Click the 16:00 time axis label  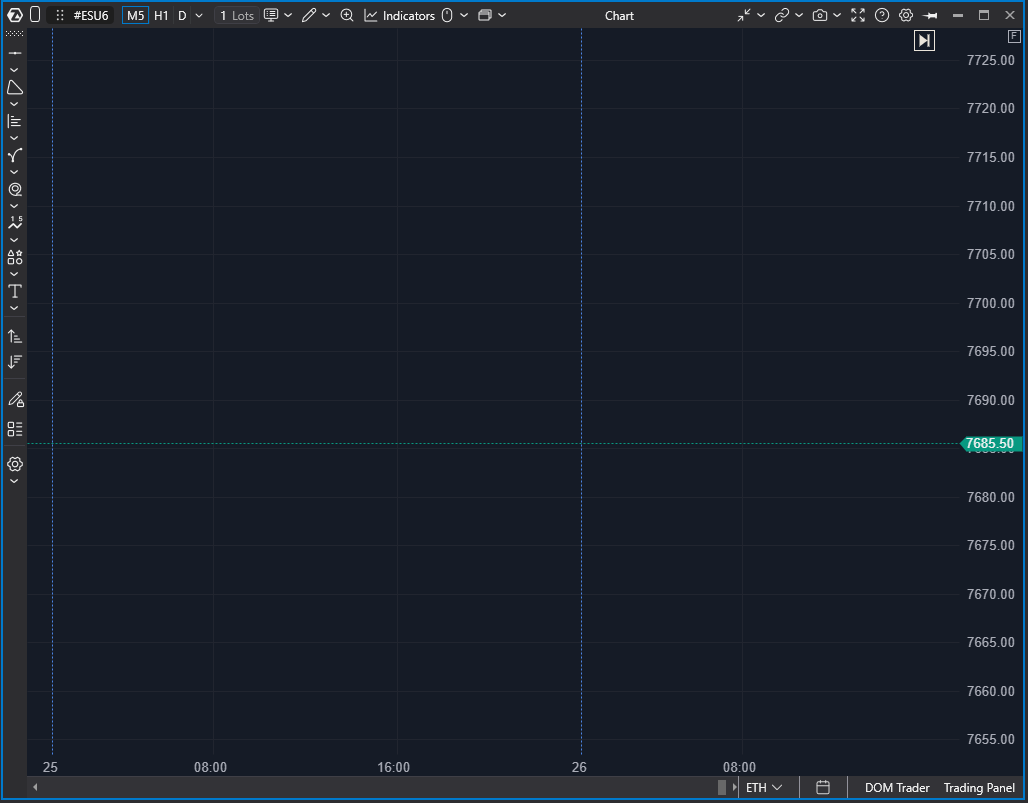tap(393, 768)
